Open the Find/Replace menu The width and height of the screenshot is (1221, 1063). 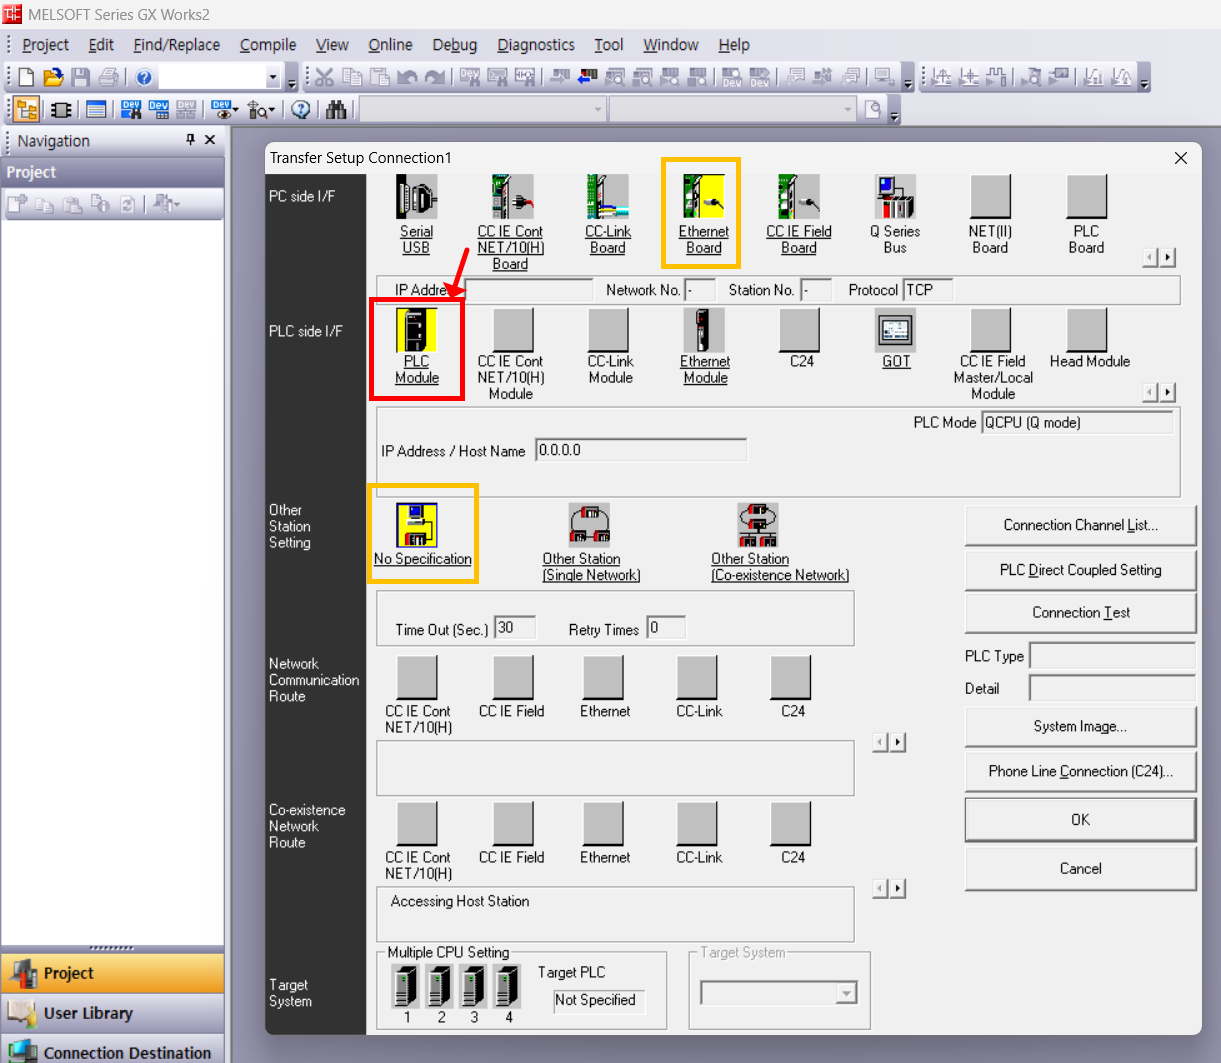(176, 45)
